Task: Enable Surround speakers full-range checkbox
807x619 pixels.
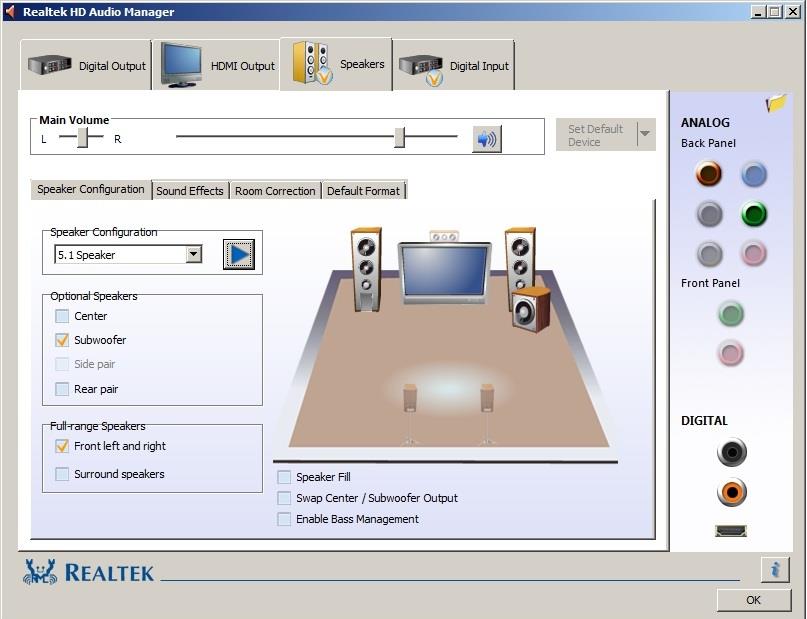Action: [62, 474]
